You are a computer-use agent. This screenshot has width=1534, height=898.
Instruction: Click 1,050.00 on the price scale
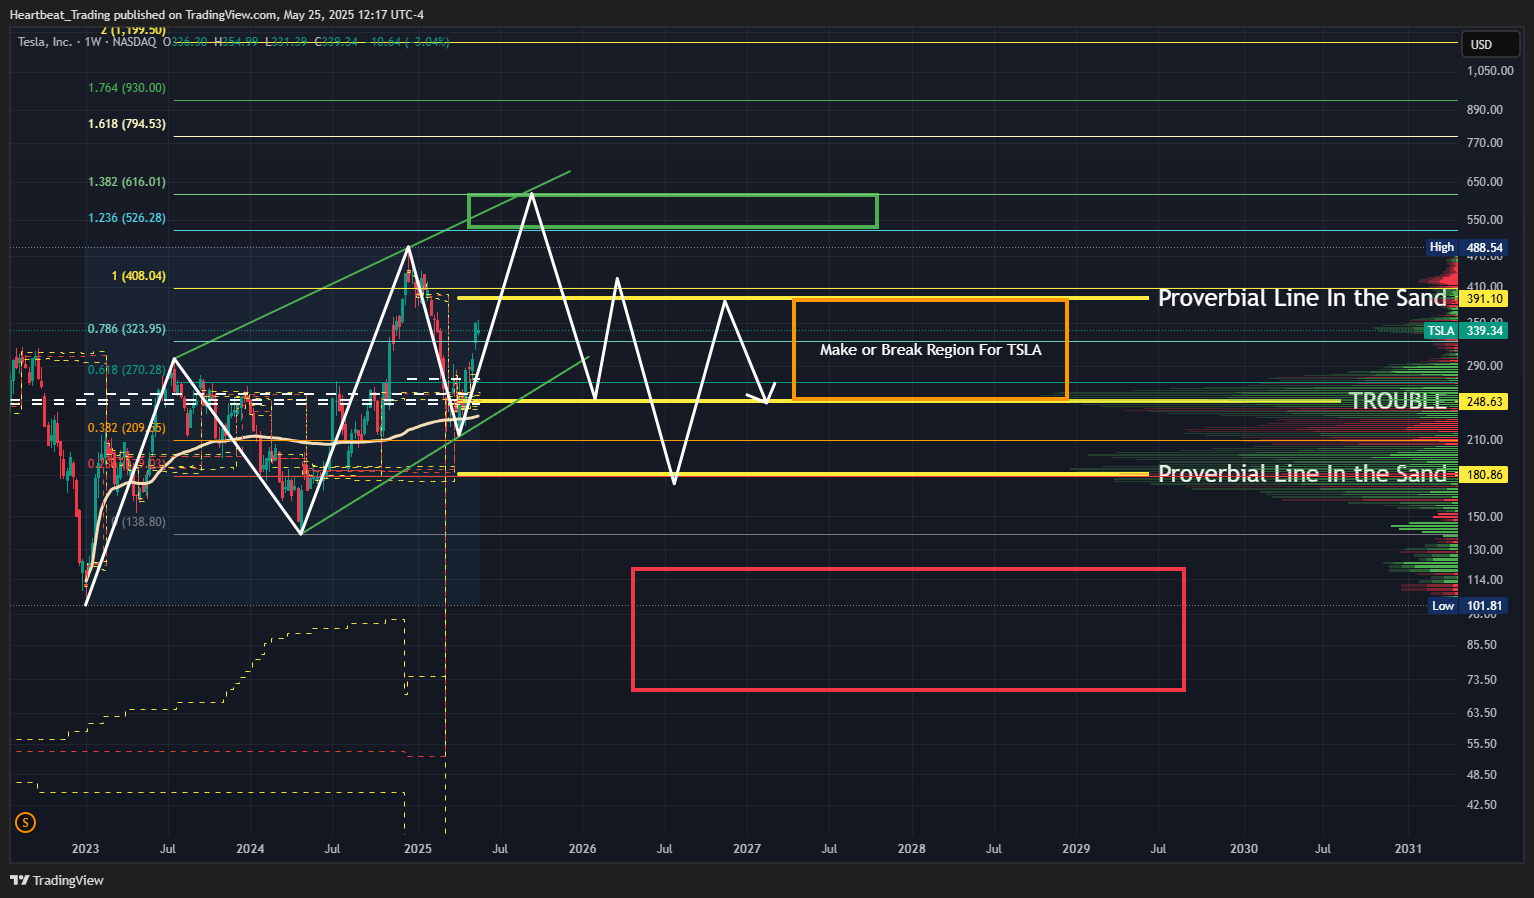tap(1490, 71)
